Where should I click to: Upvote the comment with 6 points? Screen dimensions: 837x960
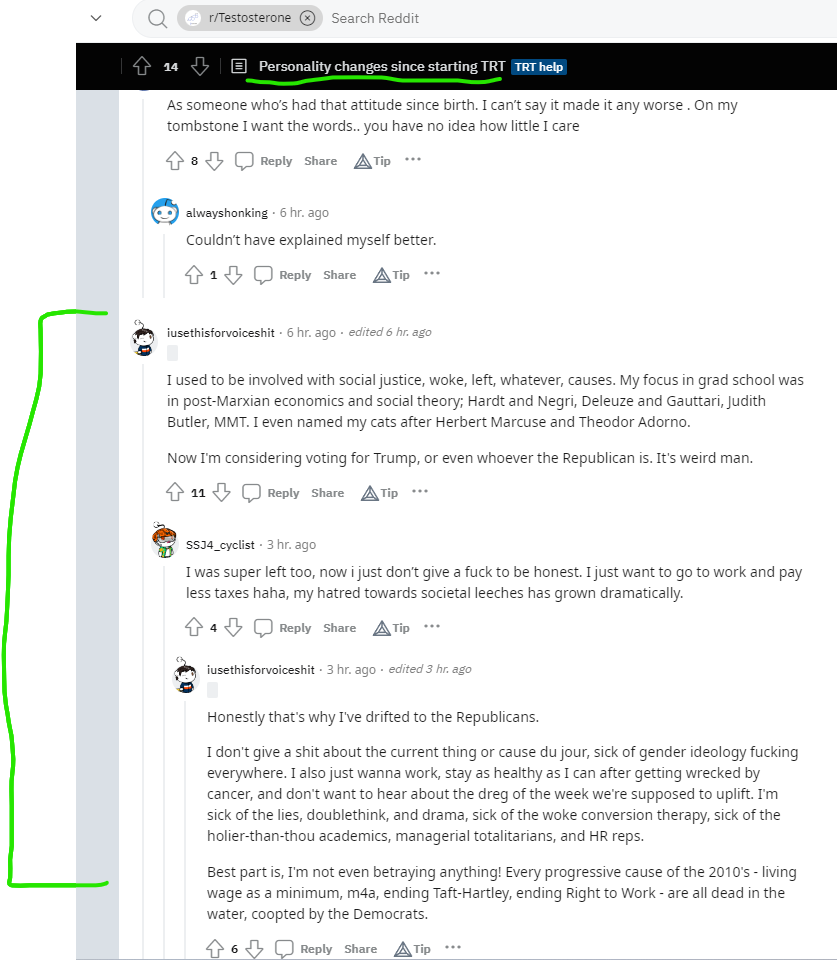(215, 949)
